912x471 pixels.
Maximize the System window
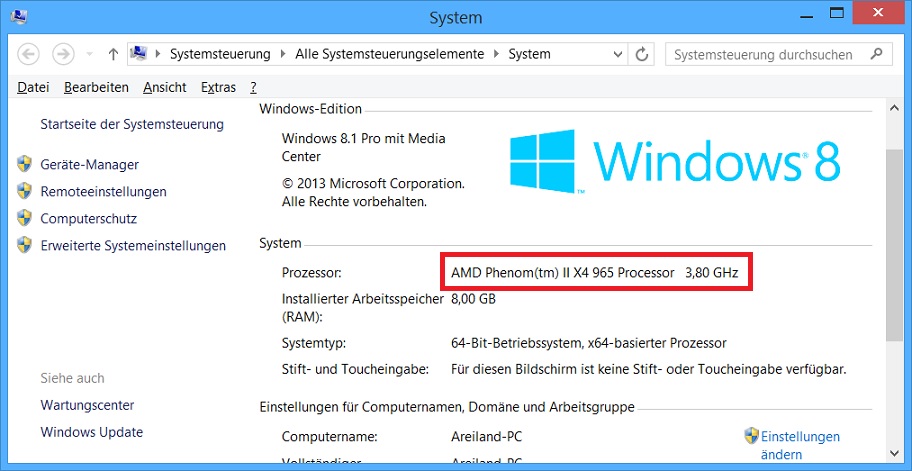836,14
